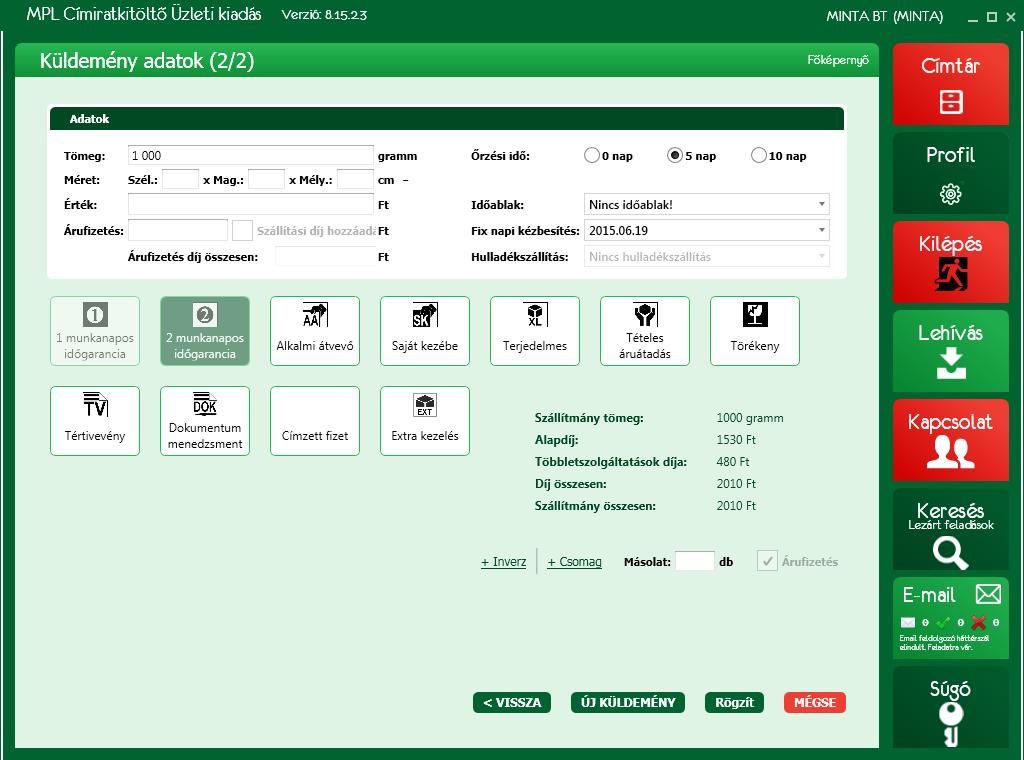Viewport: 1024px width, 760px height.
Task: Open Profil settings gear button
Action: tap(950, 173)
